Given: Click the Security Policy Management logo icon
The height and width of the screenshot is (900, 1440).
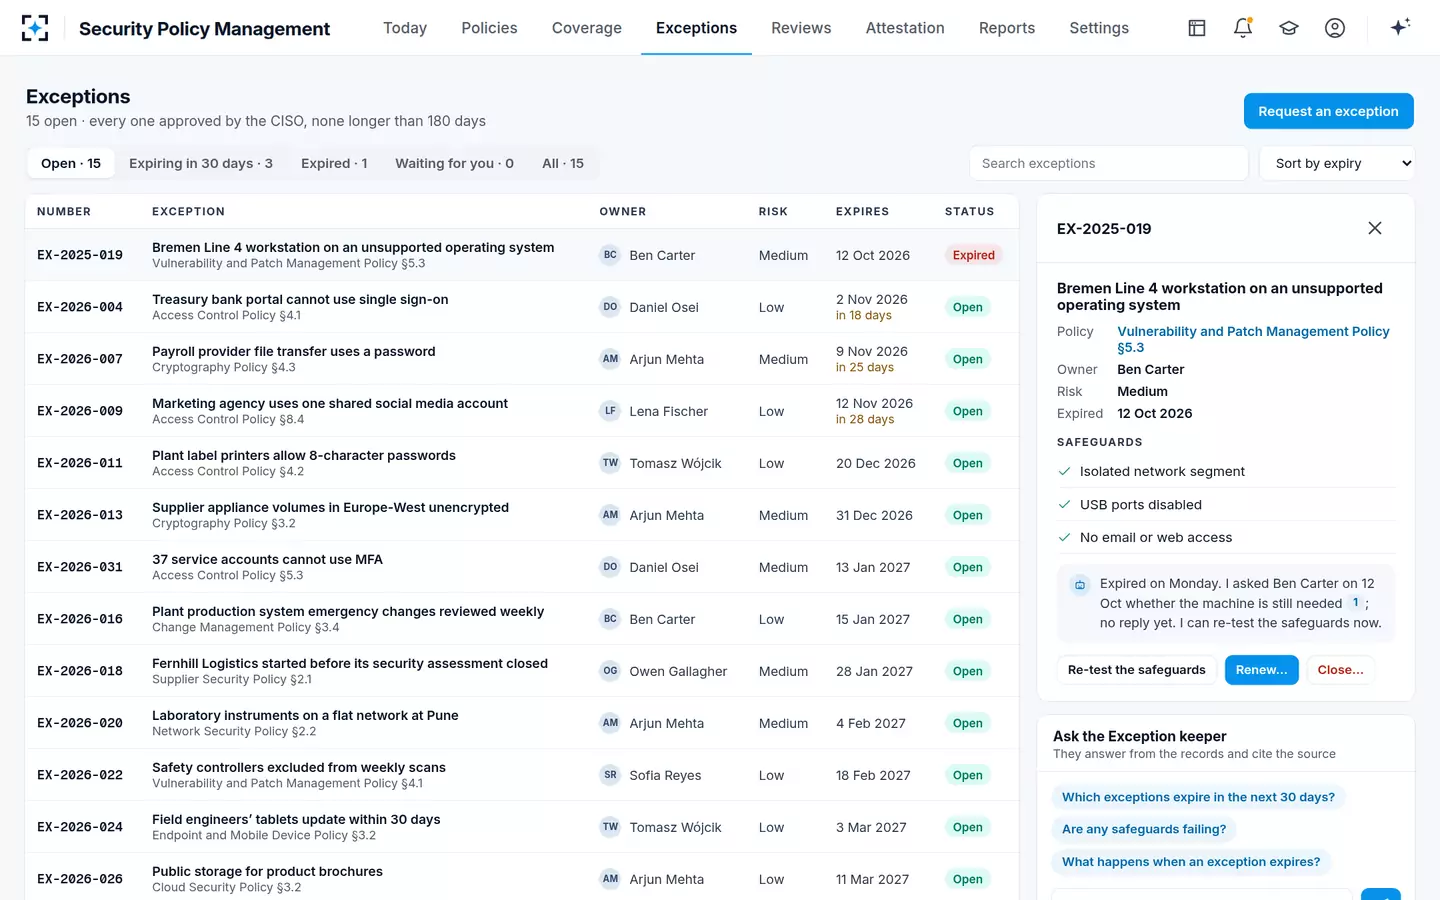Looking at the screenshot, I should point(35,28).
